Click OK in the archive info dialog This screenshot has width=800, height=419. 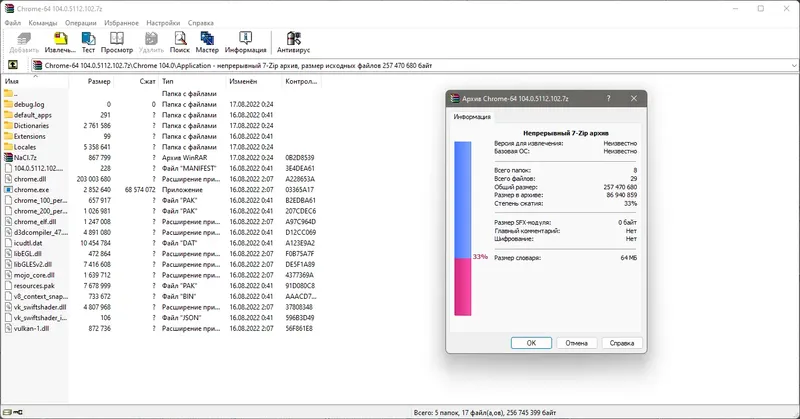pyautogui.click(x=531, y=343)
